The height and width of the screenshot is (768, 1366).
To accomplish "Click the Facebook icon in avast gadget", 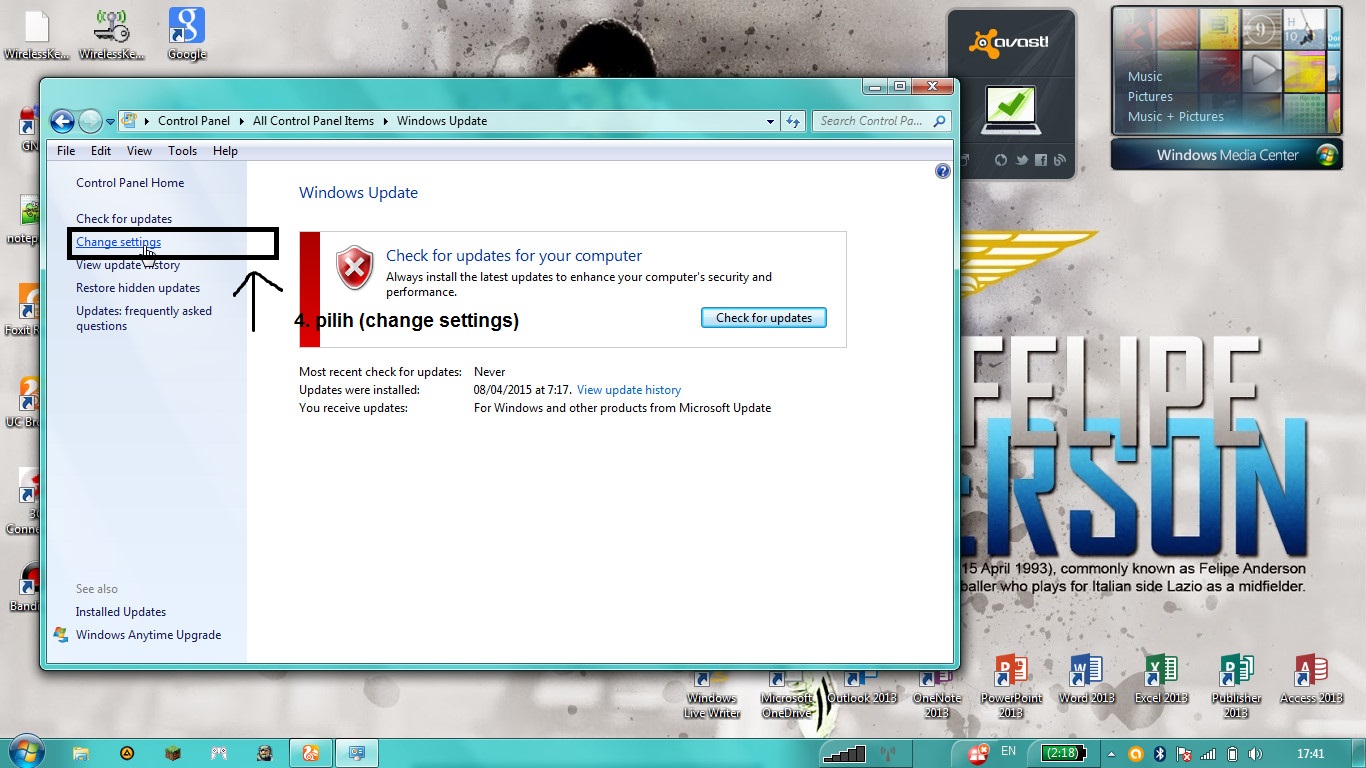I will pos(1041,160).
